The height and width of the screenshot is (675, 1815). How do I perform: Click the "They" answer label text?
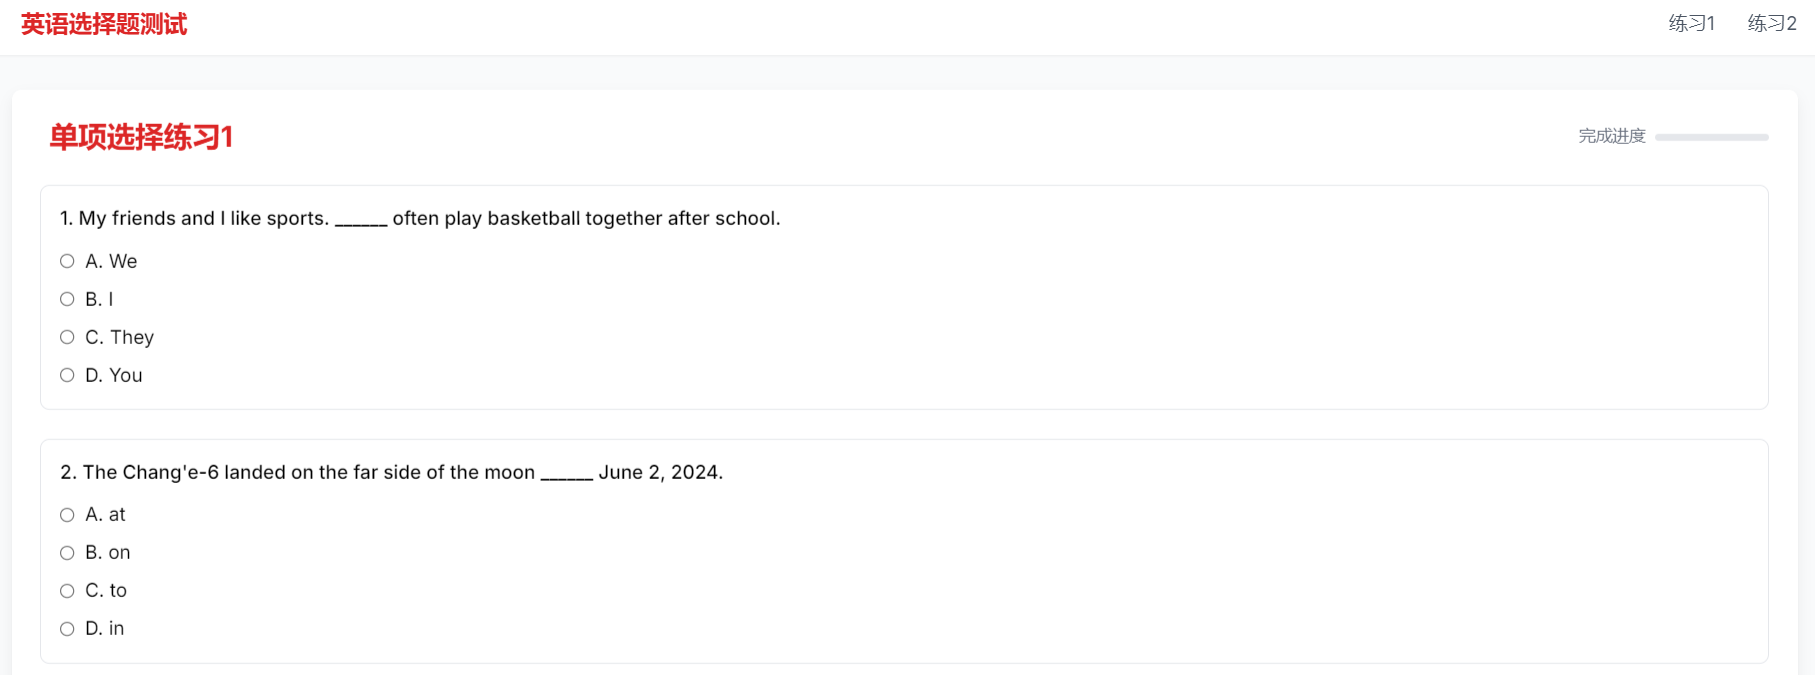pos(132,337)
